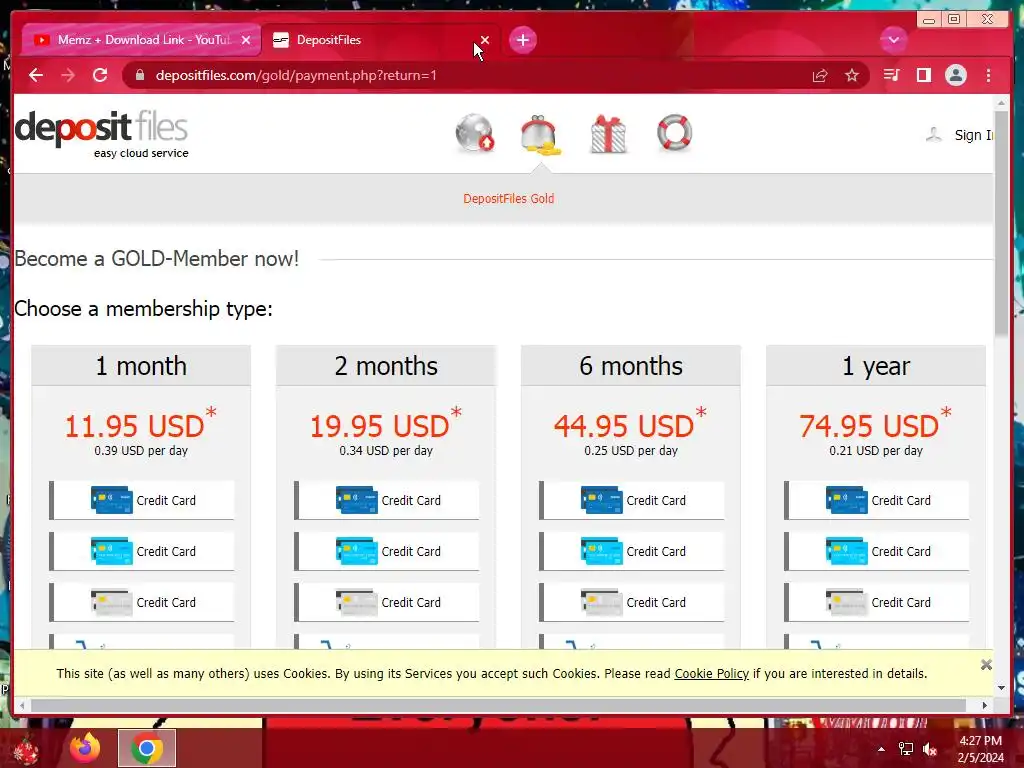
Task: Open the Cookie Policy link
Action: point(711,673)
